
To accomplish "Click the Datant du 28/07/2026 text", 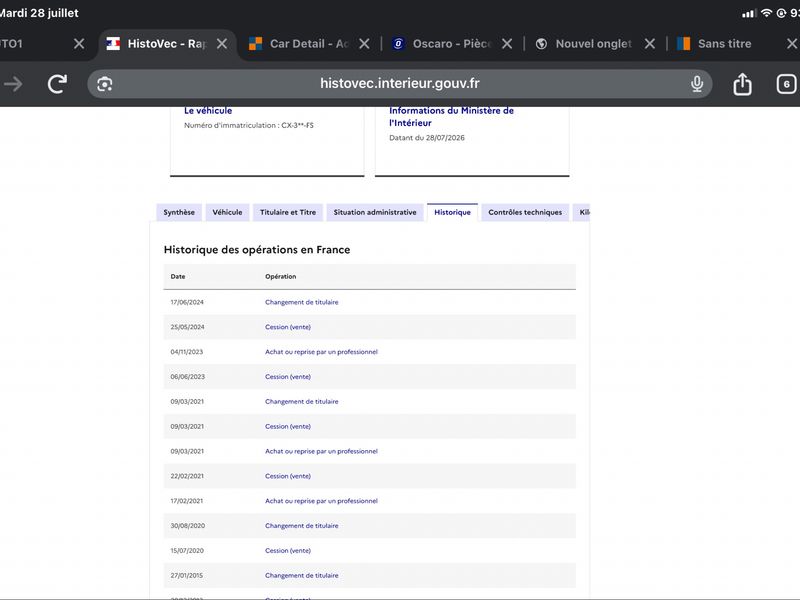I will pos(427,138).
